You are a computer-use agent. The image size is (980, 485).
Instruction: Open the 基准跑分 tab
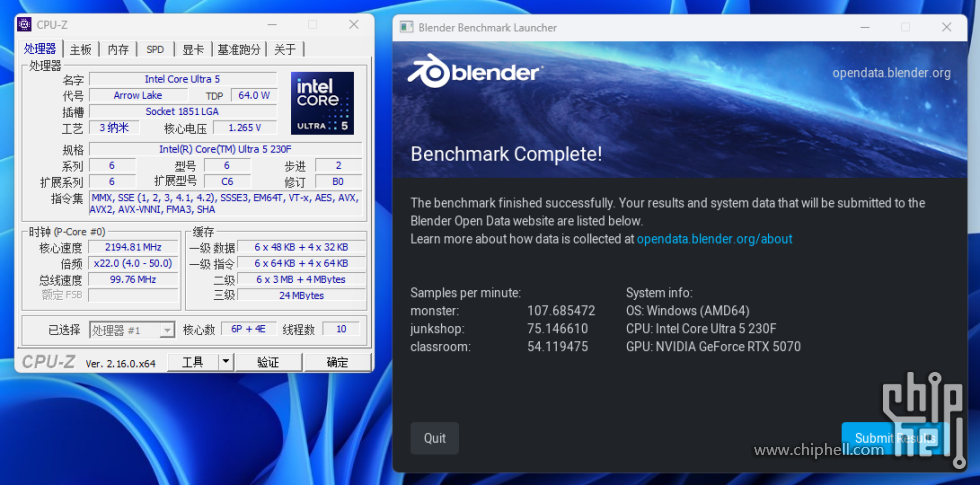click(x=239, y=49)
